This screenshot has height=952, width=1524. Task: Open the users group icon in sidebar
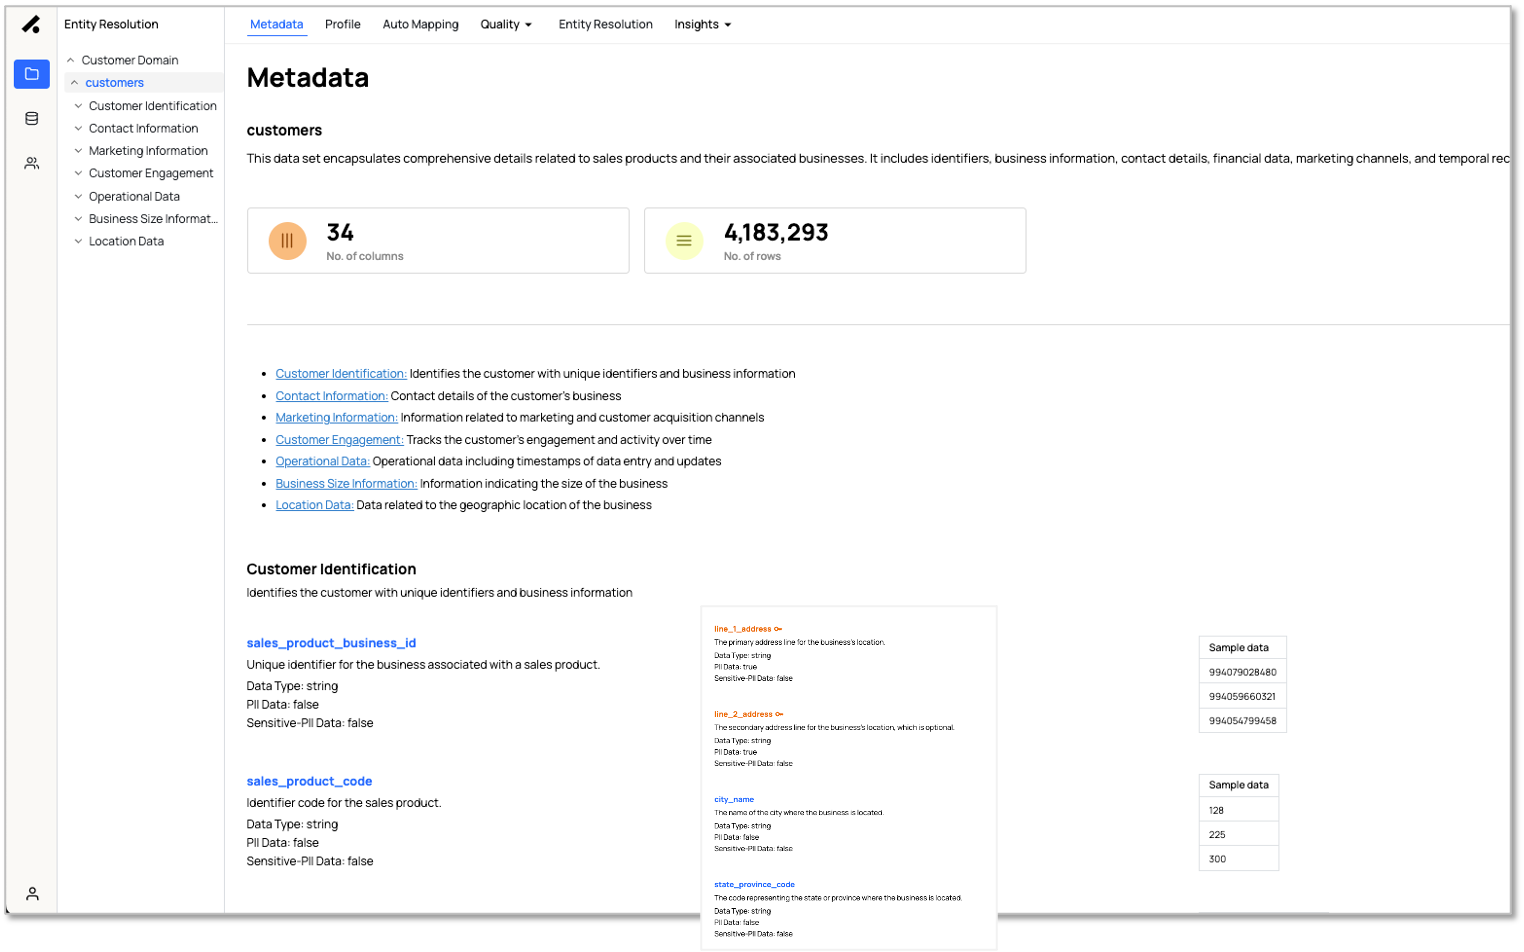point(32,163)
